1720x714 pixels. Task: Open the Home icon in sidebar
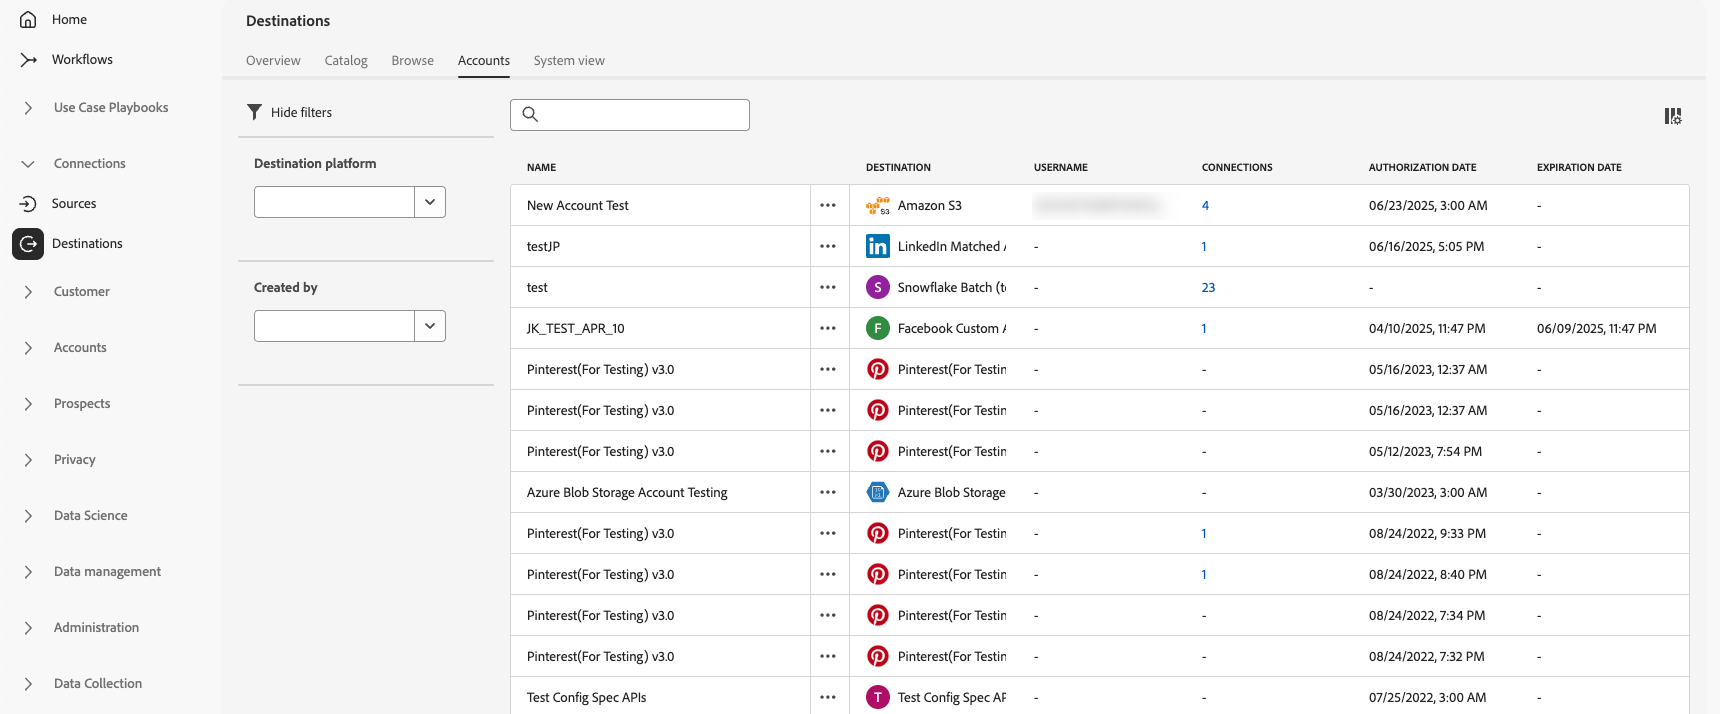coord(28,19)
